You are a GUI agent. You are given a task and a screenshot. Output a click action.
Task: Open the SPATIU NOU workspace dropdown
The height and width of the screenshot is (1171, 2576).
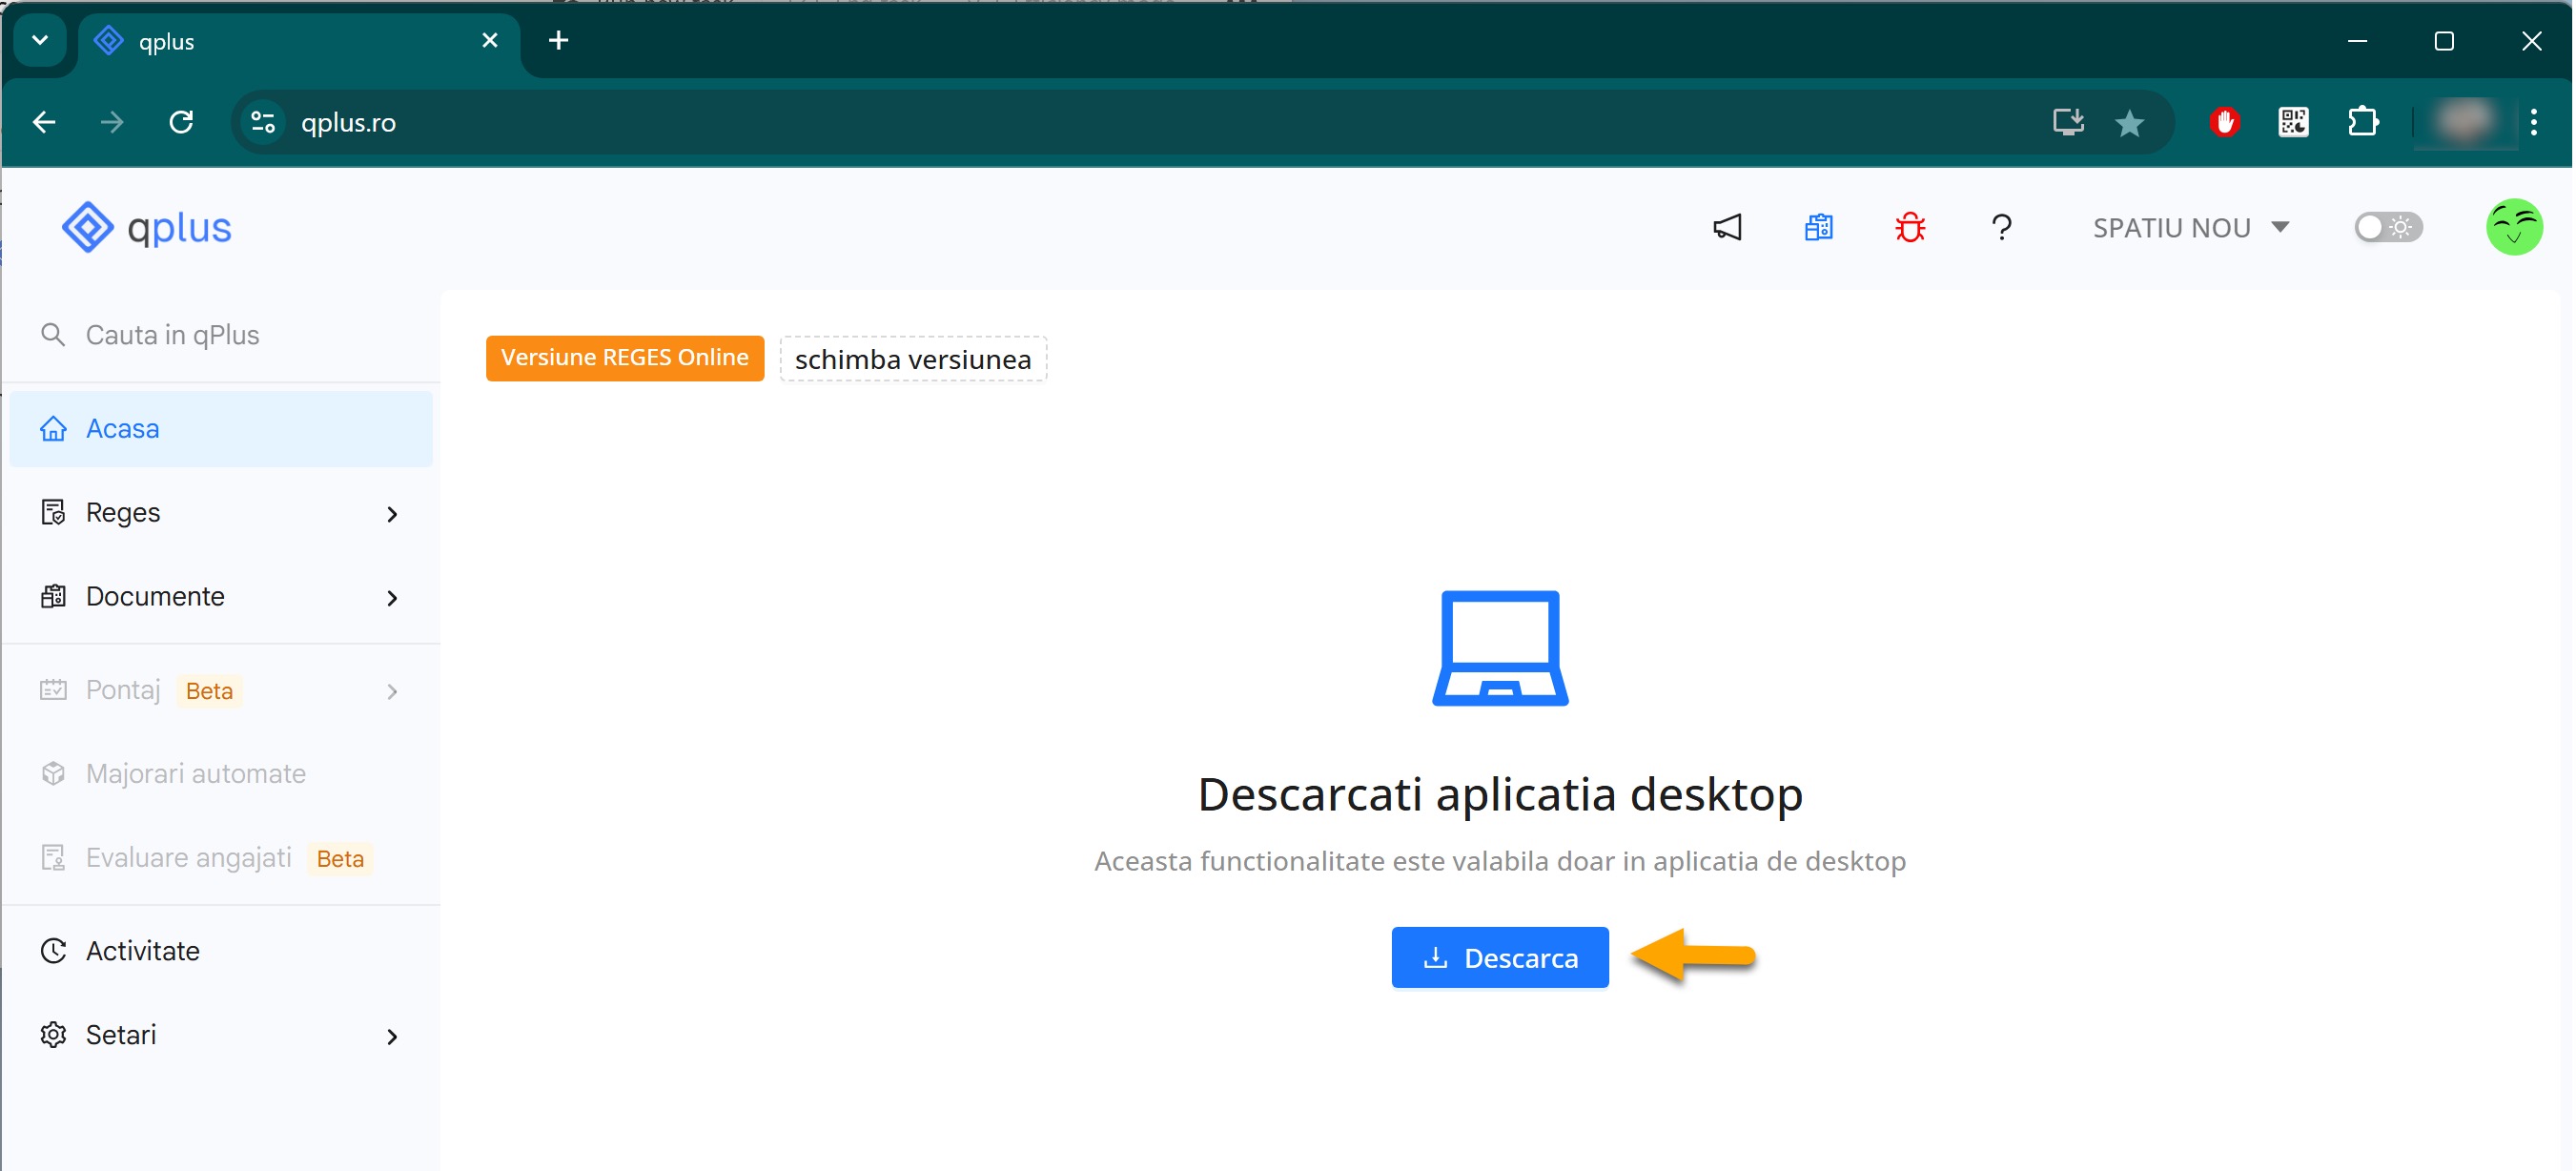(x=2190, y=228)
